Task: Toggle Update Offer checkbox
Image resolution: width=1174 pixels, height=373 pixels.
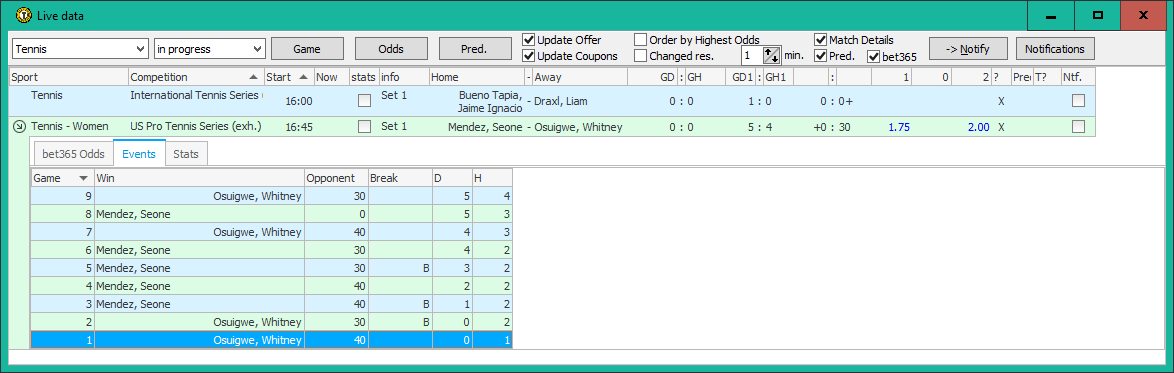Action: point(529,40)
